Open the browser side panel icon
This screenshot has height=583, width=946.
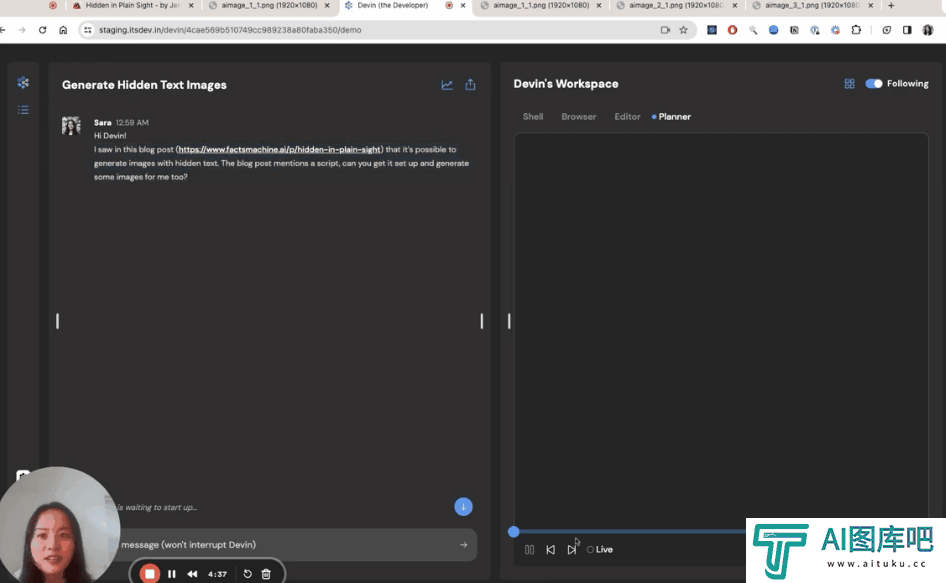pos(907,30)
